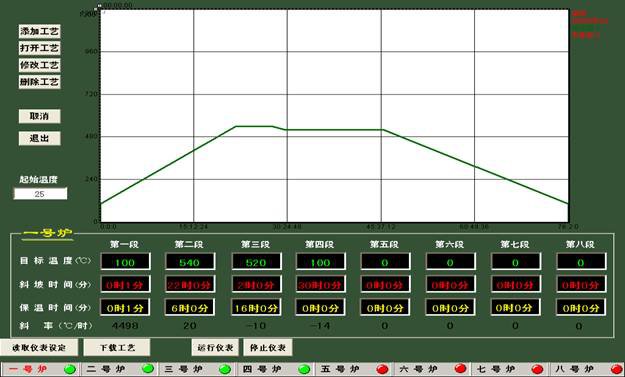This screenshot has width=625, height=377.
Task: Click 下载工艺 to download the process
Action: (x=117, y=348)
